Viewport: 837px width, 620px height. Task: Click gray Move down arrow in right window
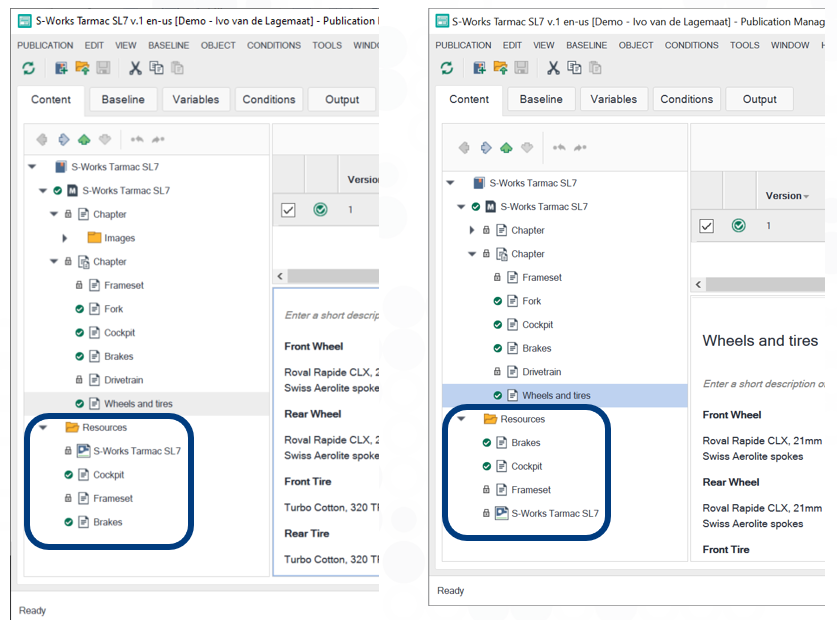click(527, 147)
